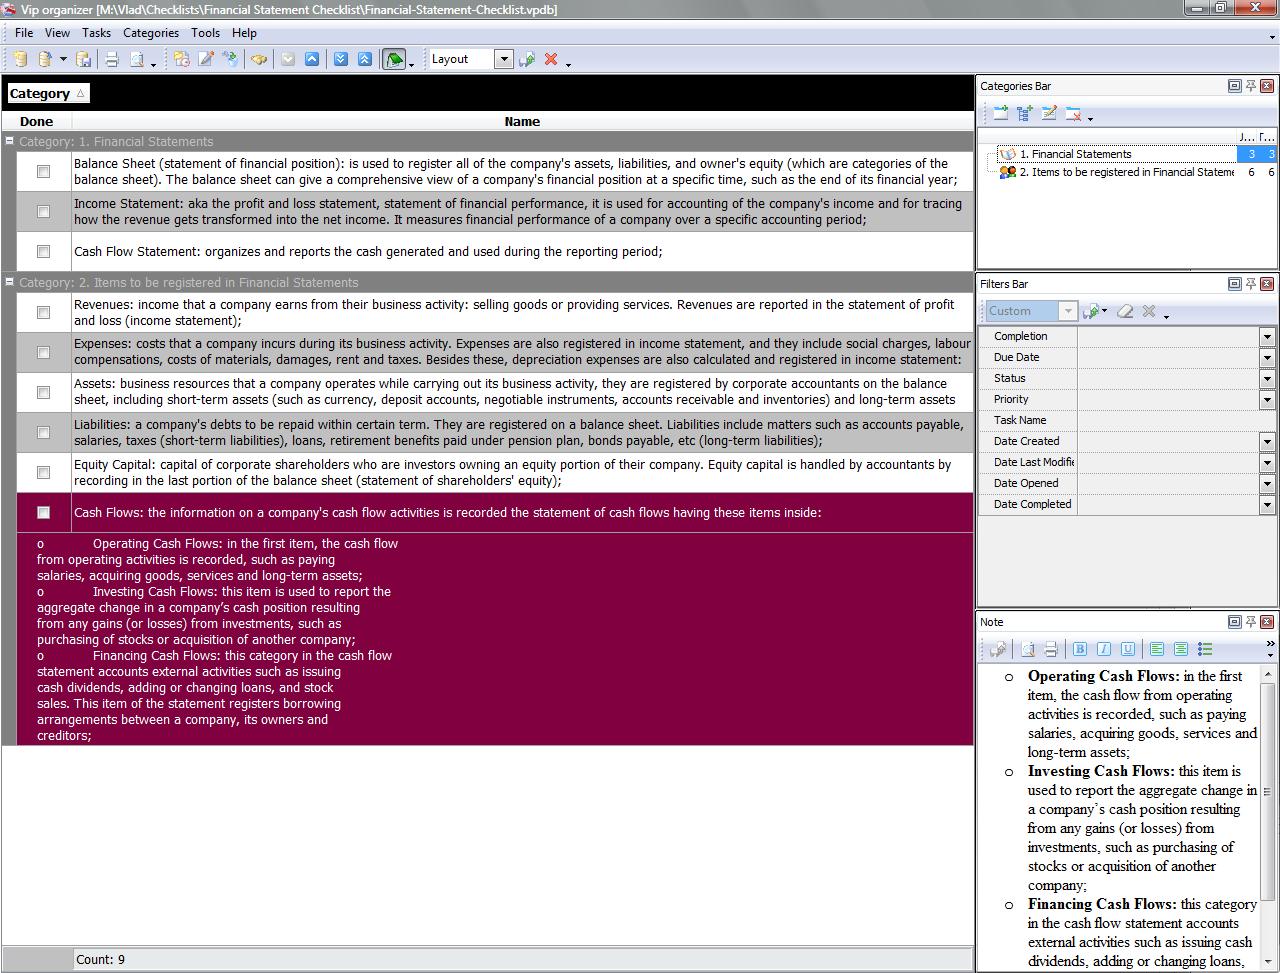Expand the Priority filter dropdown

(x=1266, y=400)
